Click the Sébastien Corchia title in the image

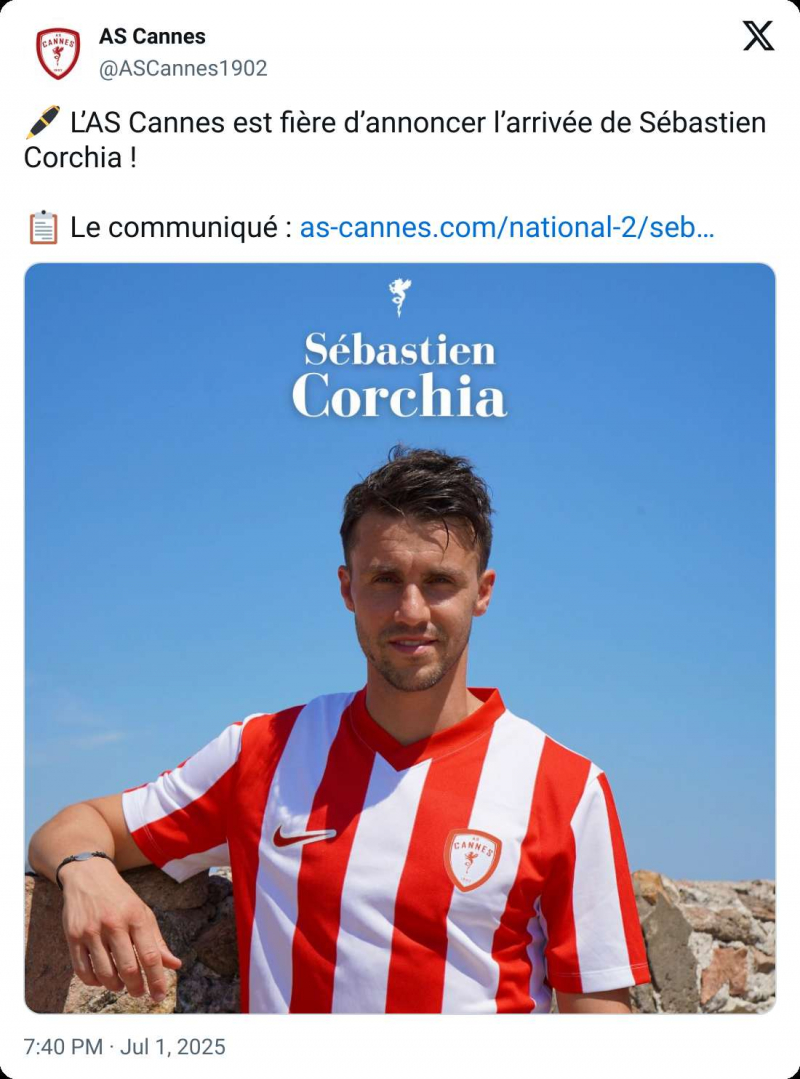[x=400, y=376]
